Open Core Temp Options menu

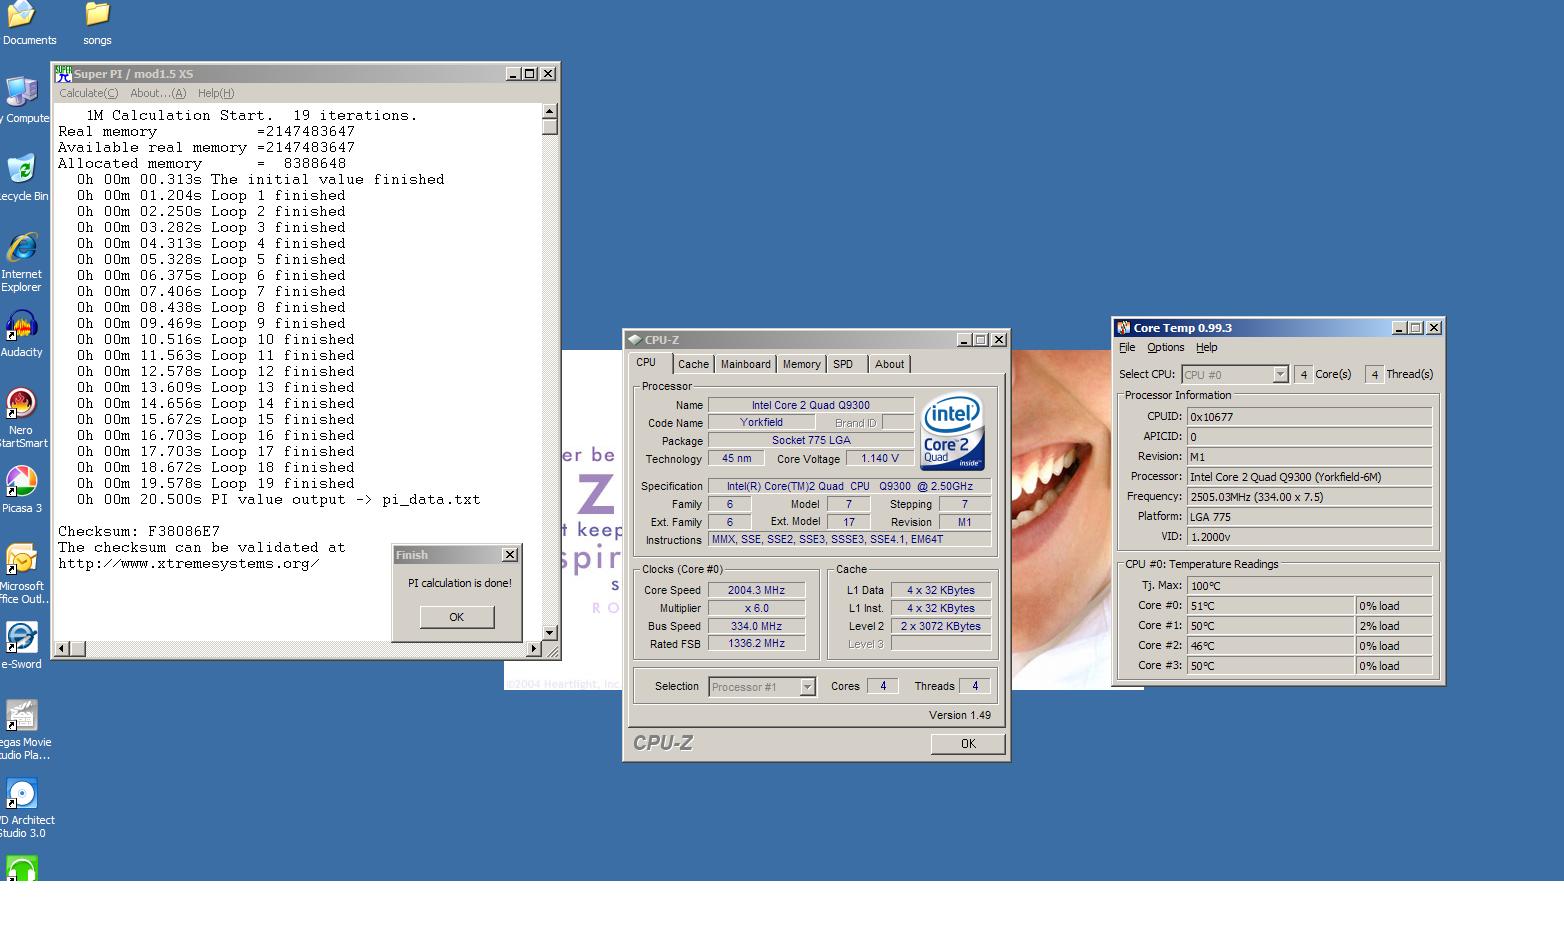(x=1165, y=348)
